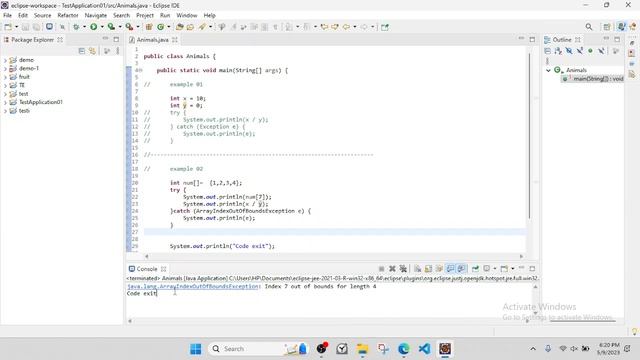Viewport: 640px width, 360px height.
Task: Click the editor horizontal scrollbar
Action: [x=333, y=256]
